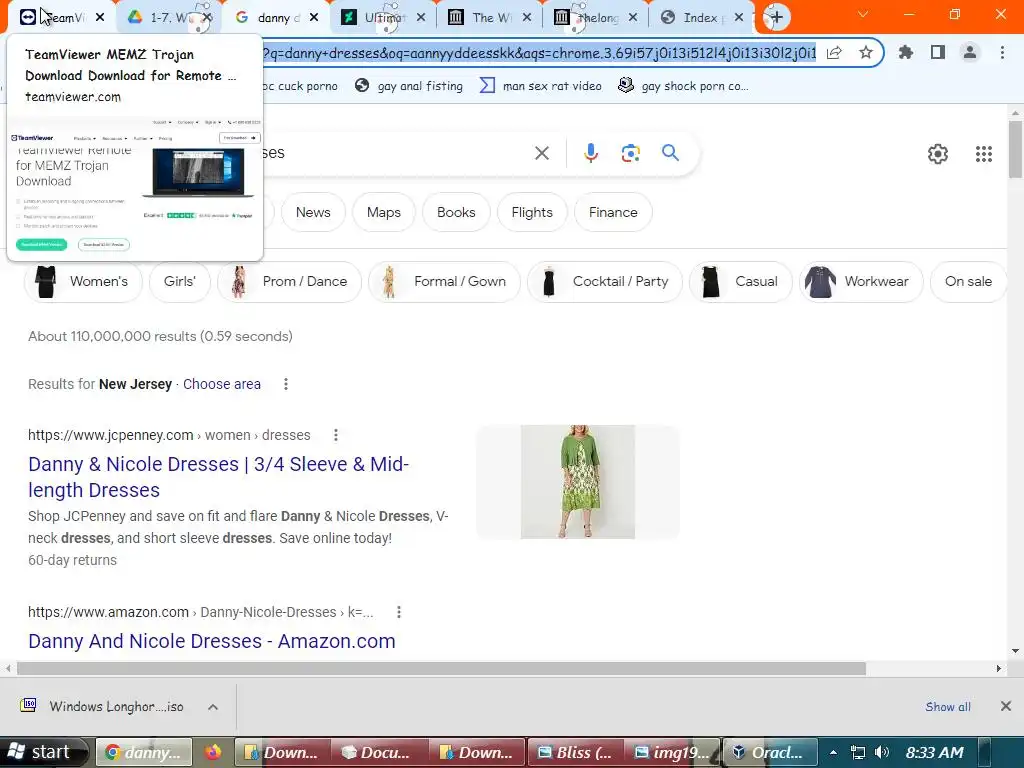This screenshot has width=1024, height=768.
Task: Close the TeamViewer tab
Action: click(100, 18)
